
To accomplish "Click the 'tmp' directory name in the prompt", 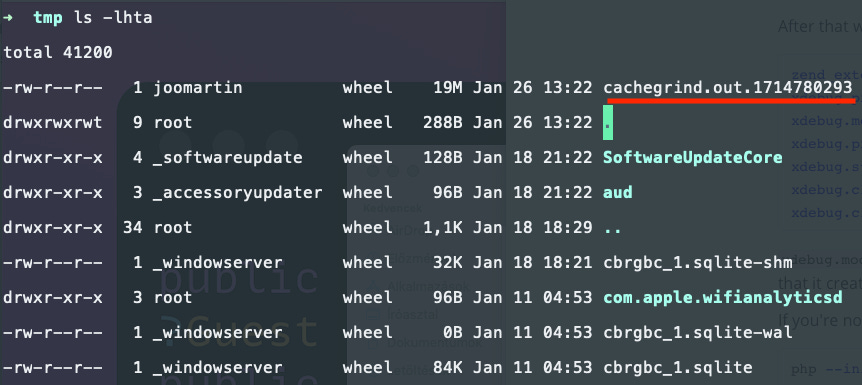I will [x=48, y=18].
